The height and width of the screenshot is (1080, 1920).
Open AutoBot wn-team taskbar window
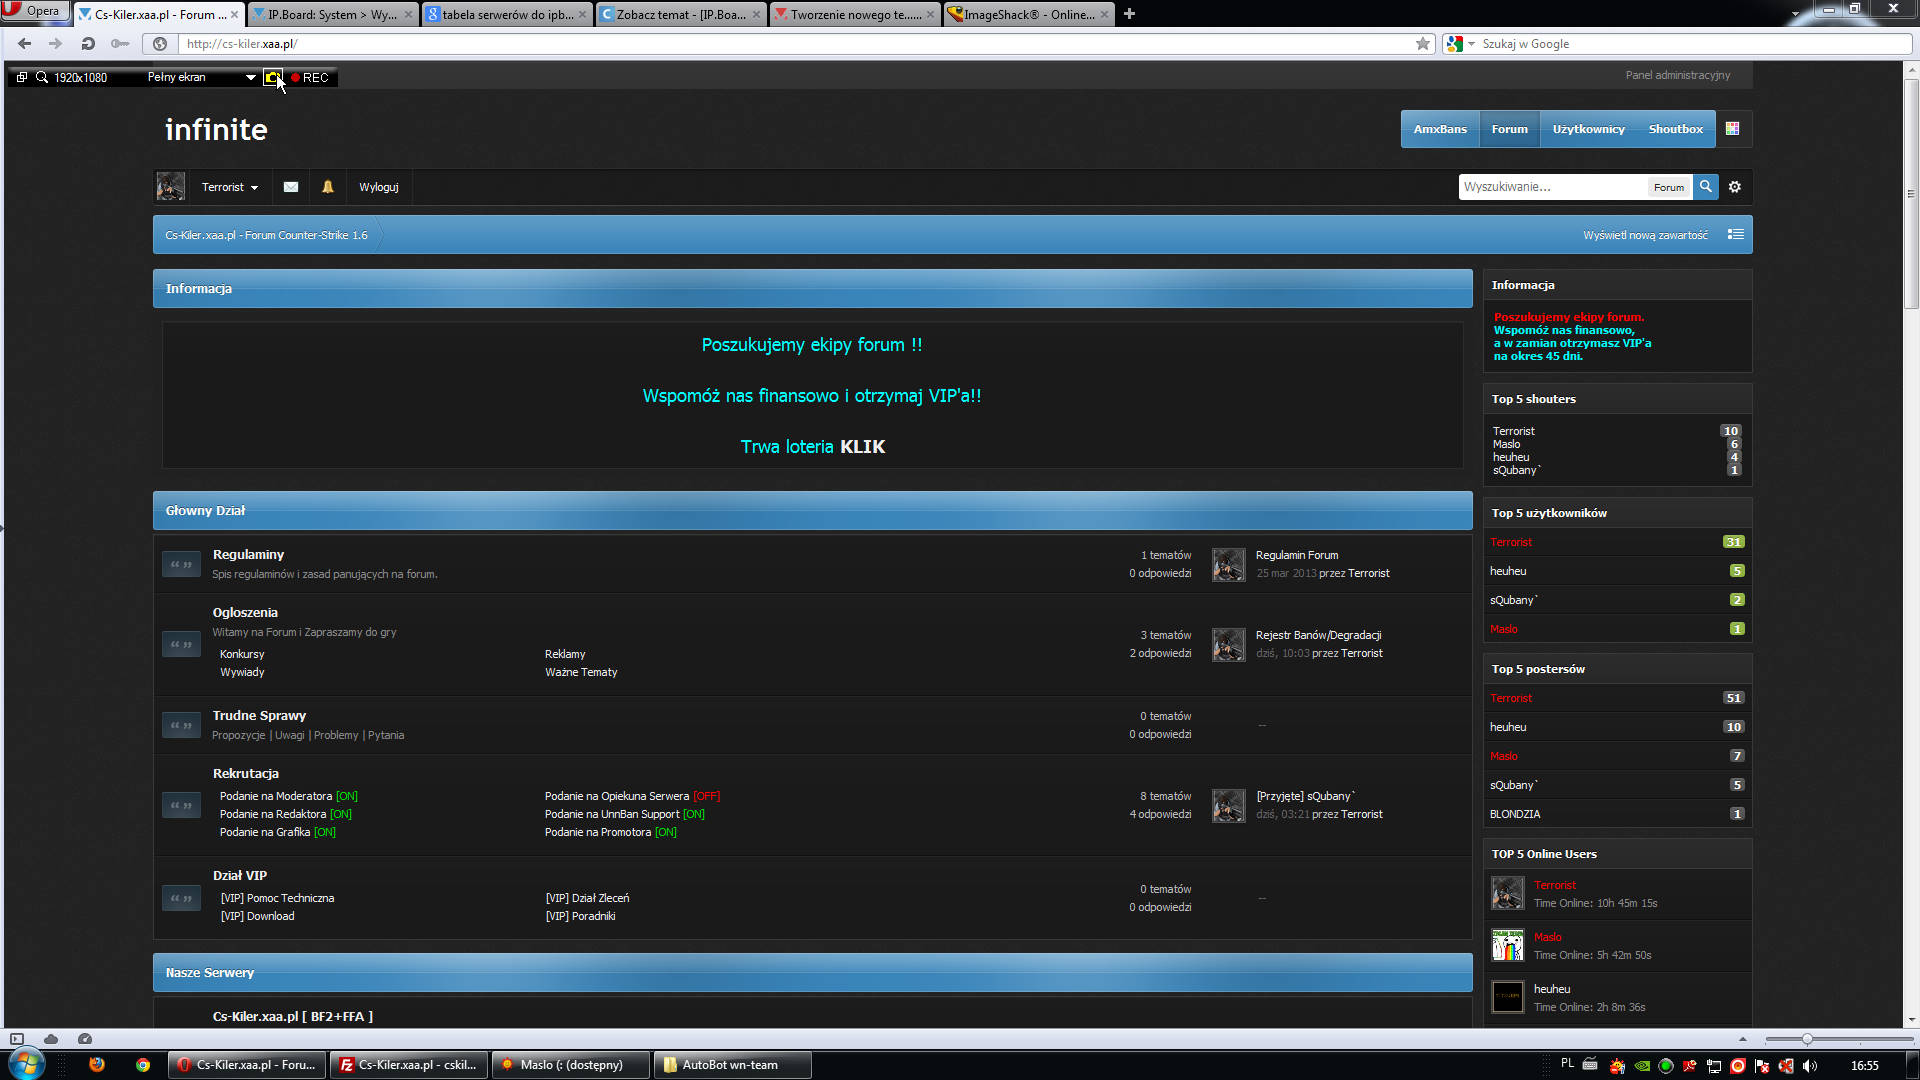(731, 1065)
